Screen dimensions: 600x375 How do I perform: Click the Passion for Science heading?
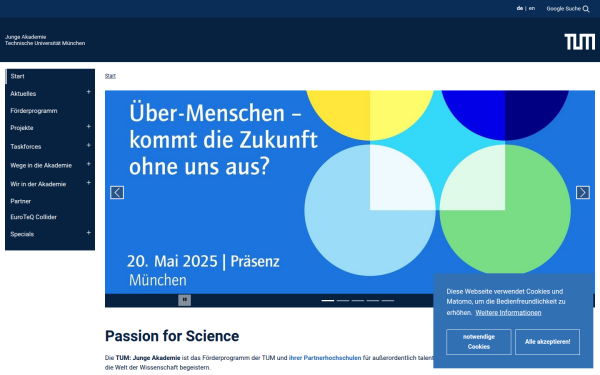(172, 336)
